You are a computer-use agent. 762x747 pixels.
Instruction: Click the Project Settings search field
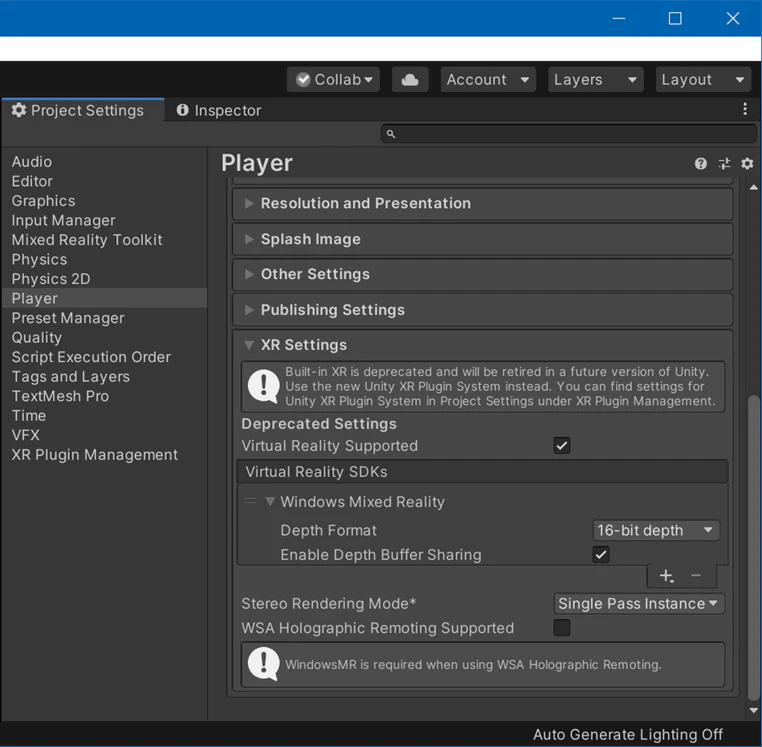click(x=569, y=134)
